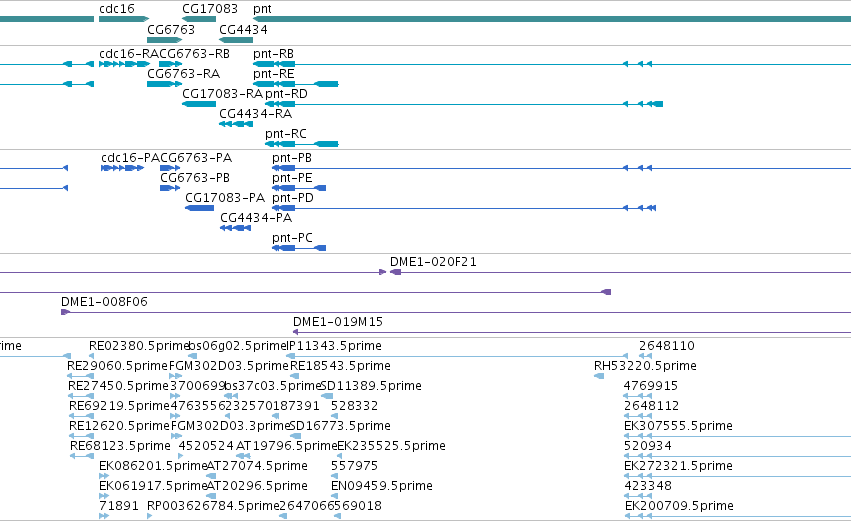Select BAC clone DME1-020F21
Viewport: 851px width, 521px height.
coord(433,262)
